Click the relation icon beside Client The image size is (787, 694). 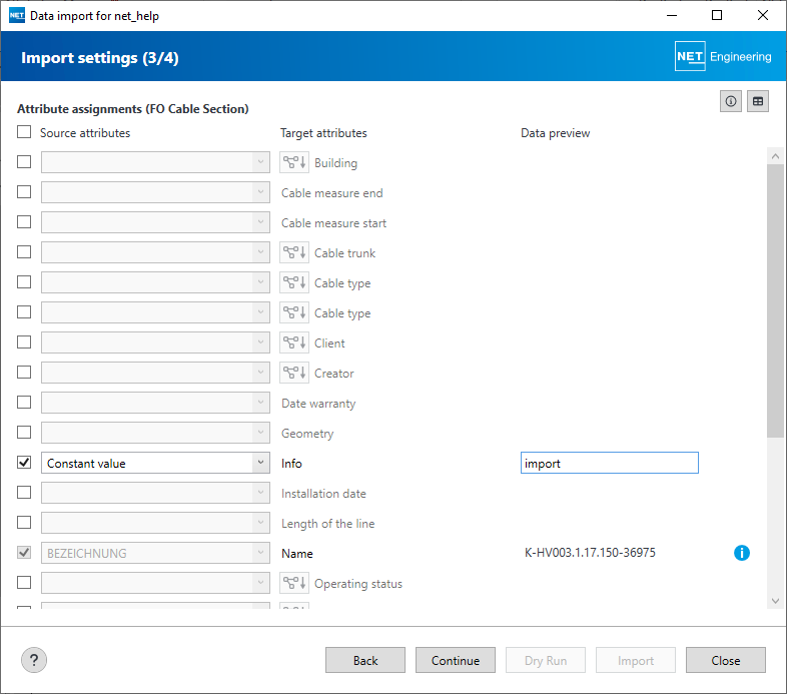[x=294, y=343]
